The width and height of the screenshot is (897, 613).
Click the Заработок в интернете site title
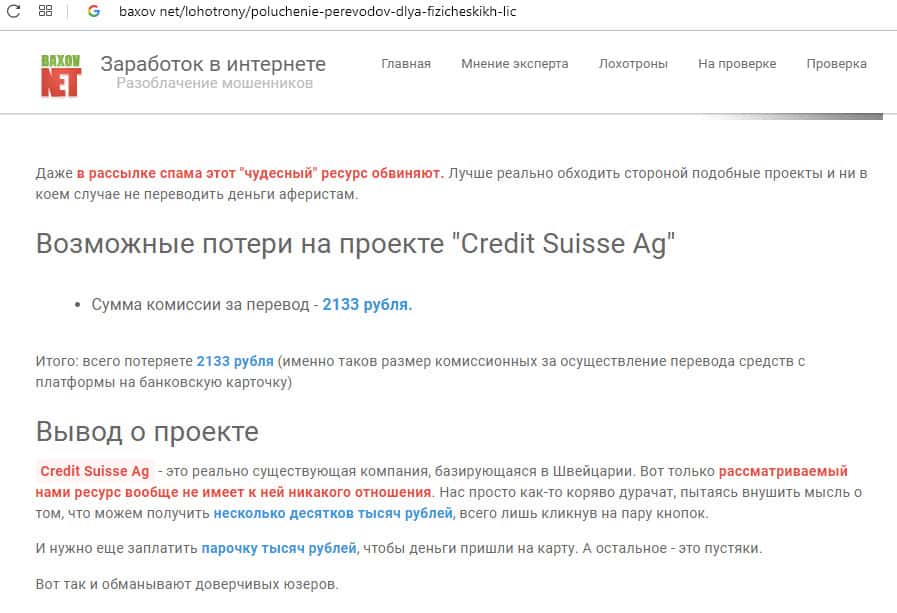point(213,64)
